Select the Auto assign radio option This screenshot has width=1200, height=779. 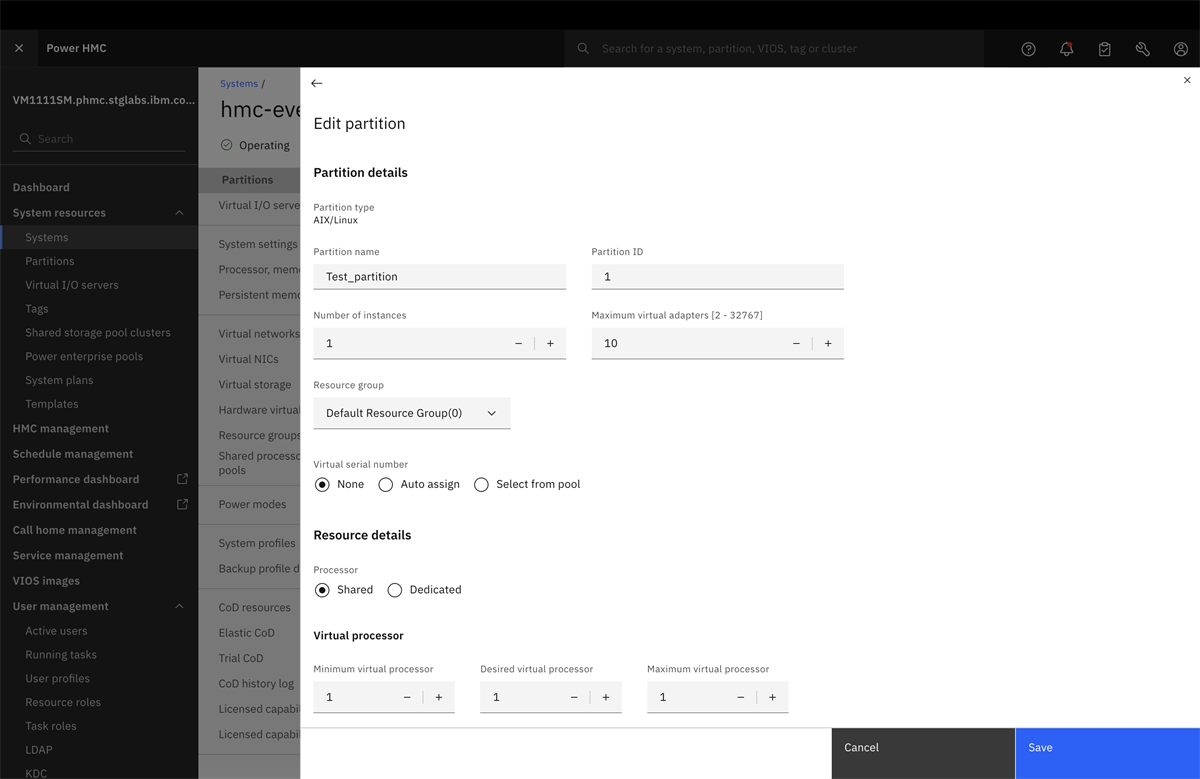pyautogui.click(x=419, y=484)
